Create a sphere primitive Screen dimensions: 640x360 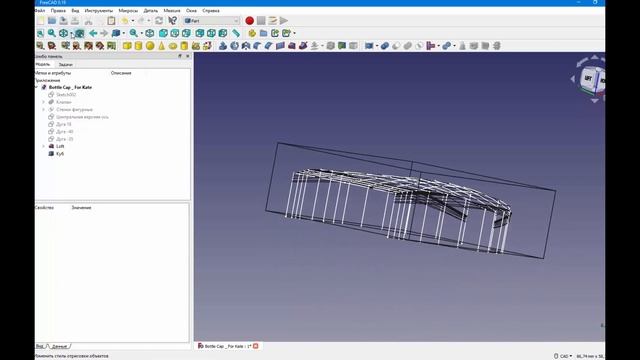click(x=150, y=46)
